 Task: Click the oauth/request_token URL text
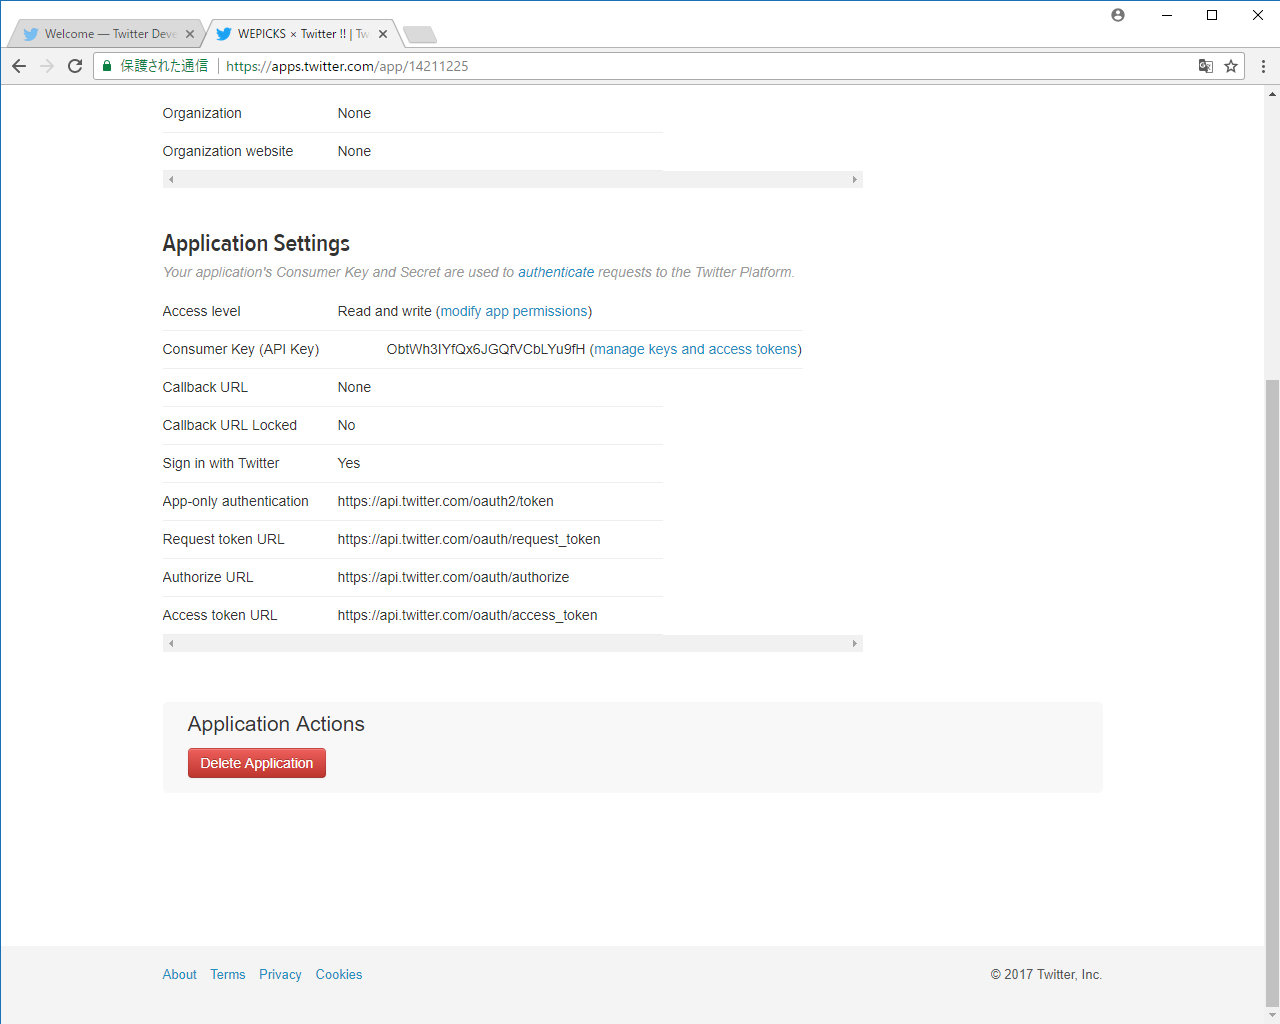[x=469, y=539]
